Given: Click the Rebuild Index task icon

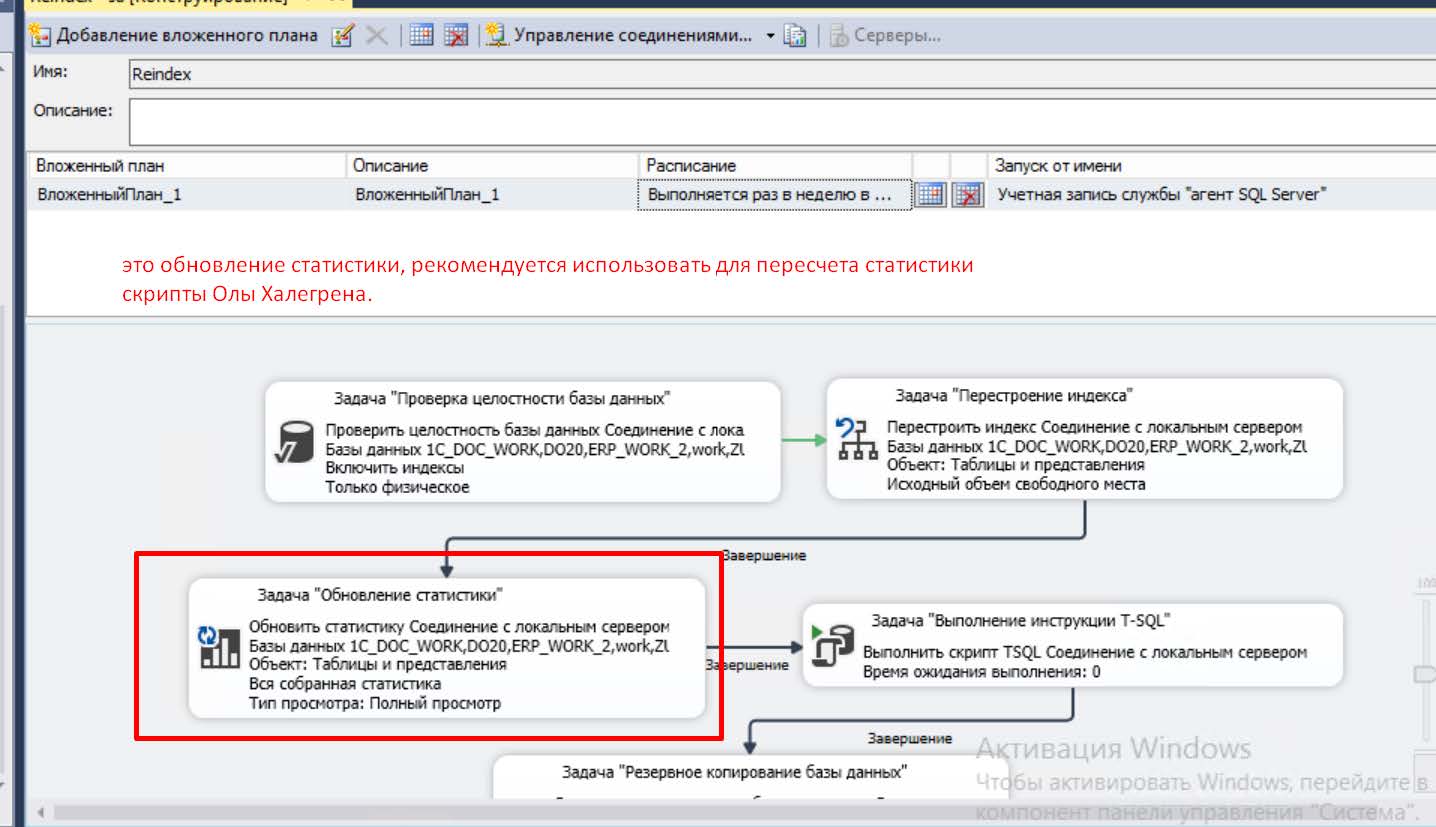Looking at the screenshot, I should click(x=856, y=440).
